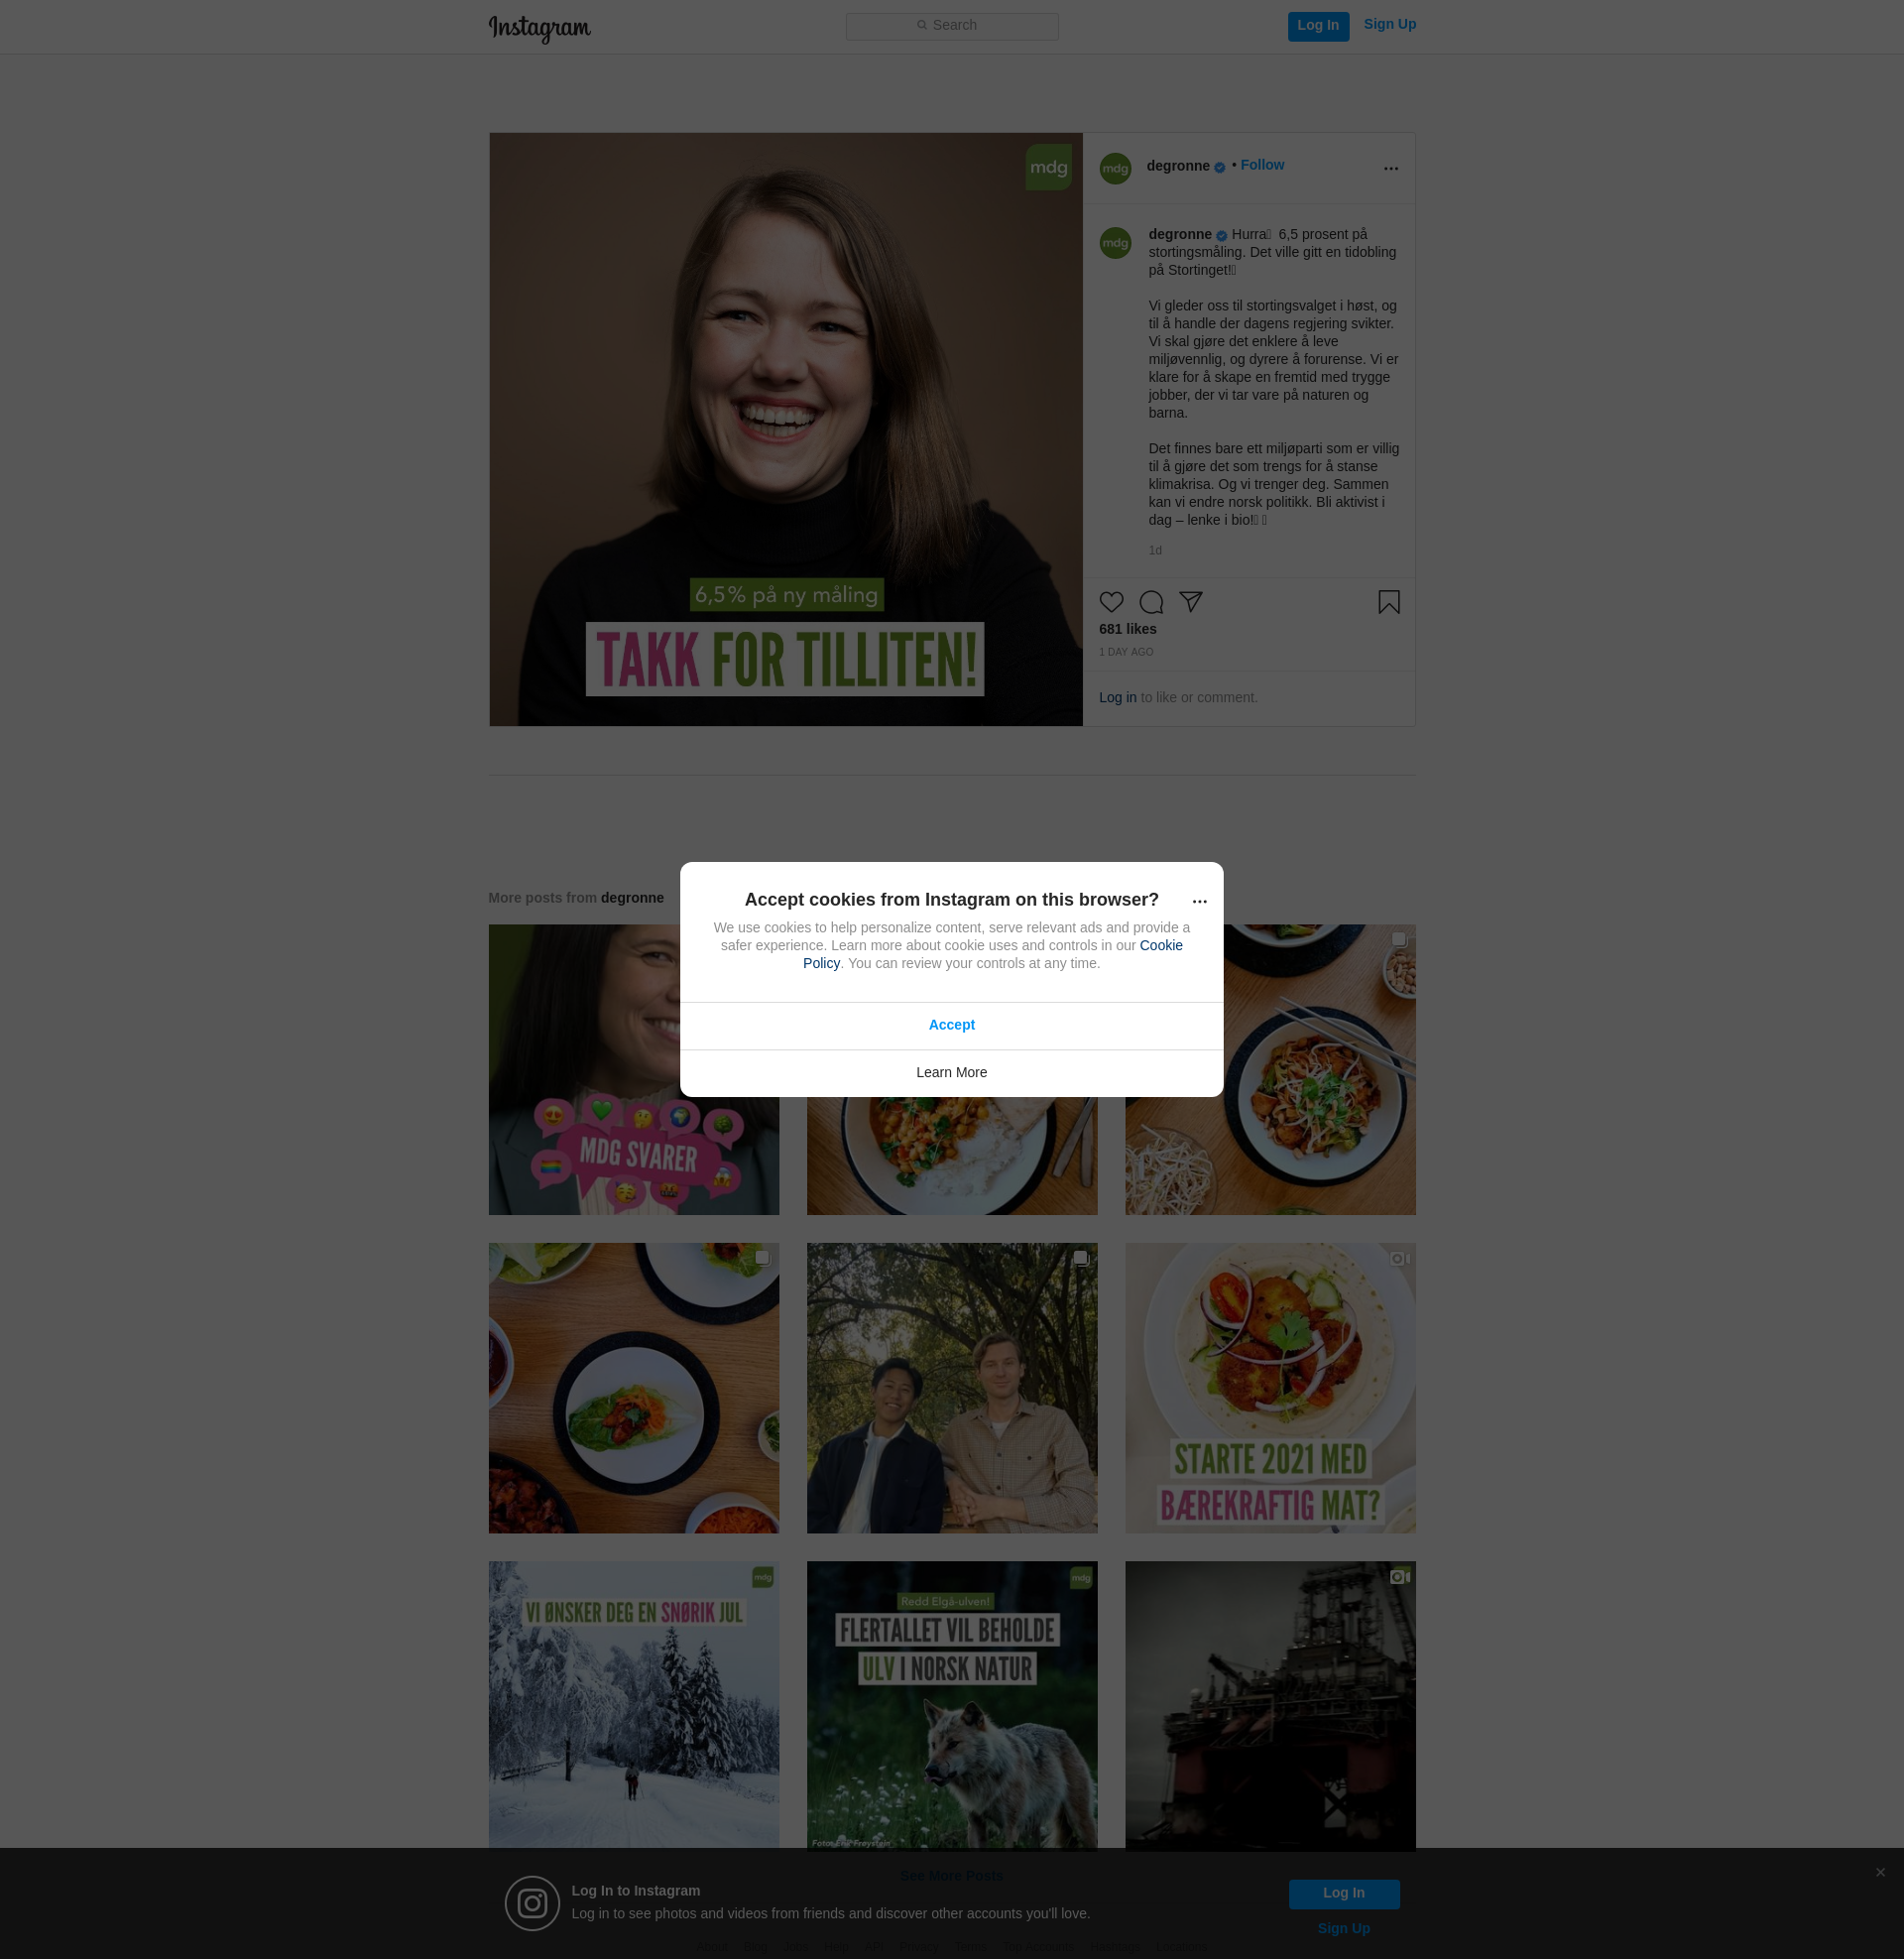Click video icon on Starte 2021 thumbnail
This screenshot has width=1904, height=1959.
pyautogui.click(x=1399, y=1258)
